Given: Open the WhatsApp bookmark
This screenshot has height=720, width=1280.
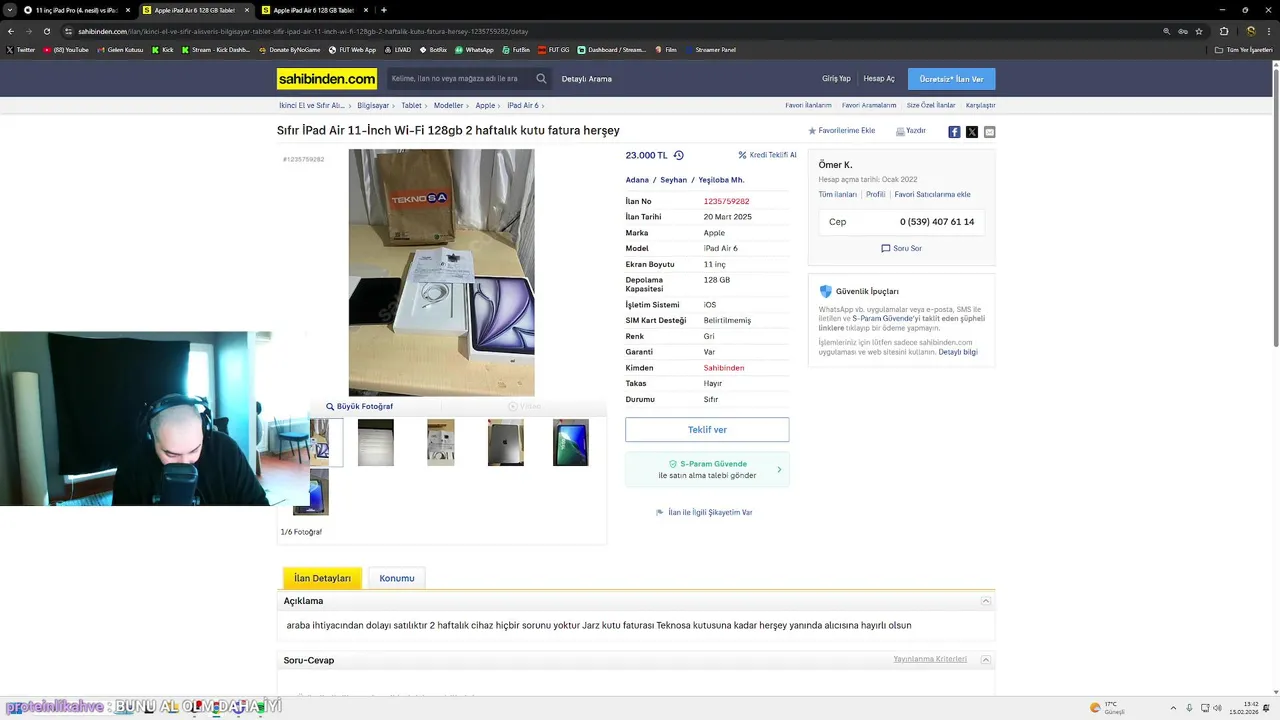Looking at the screenshot, I should [474, 49].
